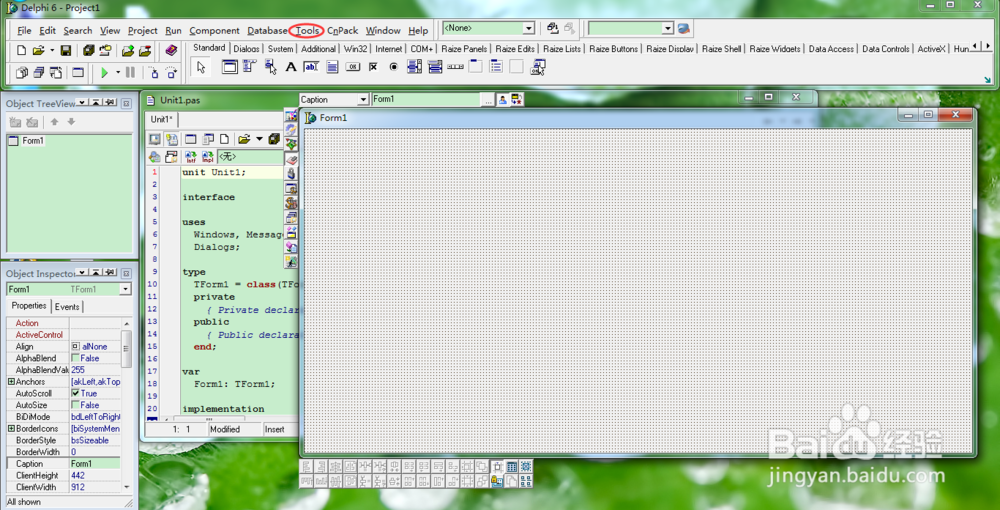Open the Form1 TForm1 object selector dropdown
The image size is (1000, 510).
click(125, 289)
